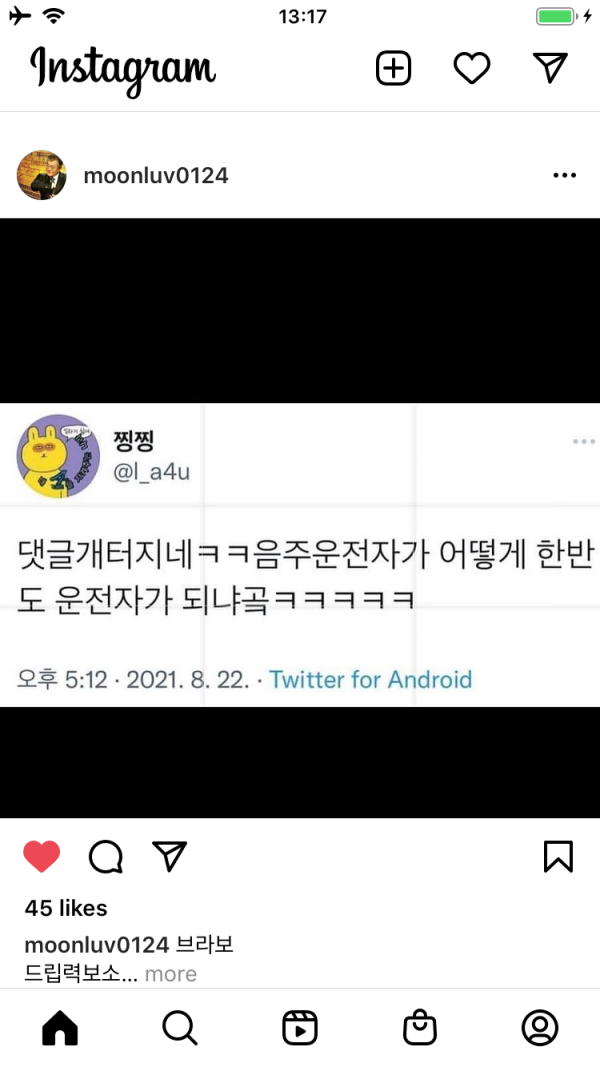Open Reels tab in bottom bar
This screenshot has width=600, height=1067.
coord(300,1028)
